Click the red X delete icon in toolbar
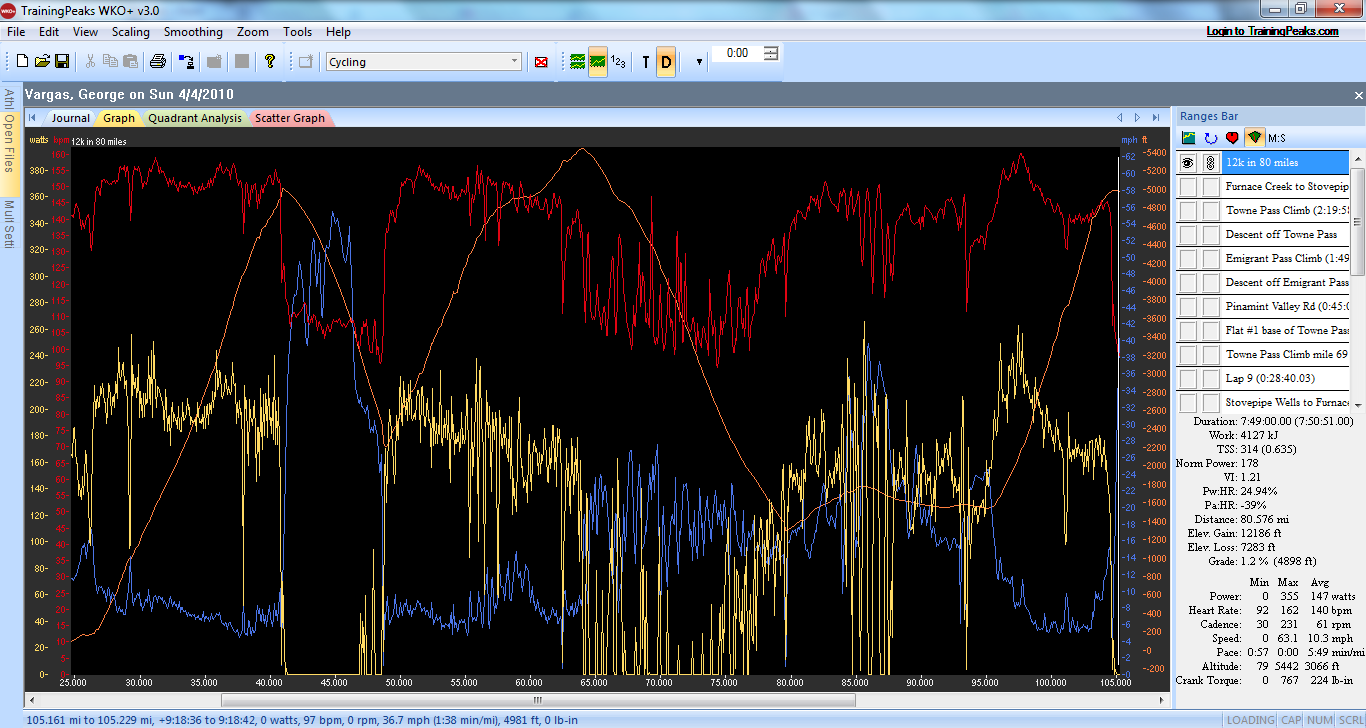Image resolution: width=1366 pixels, height=728 pixels. 541,62
